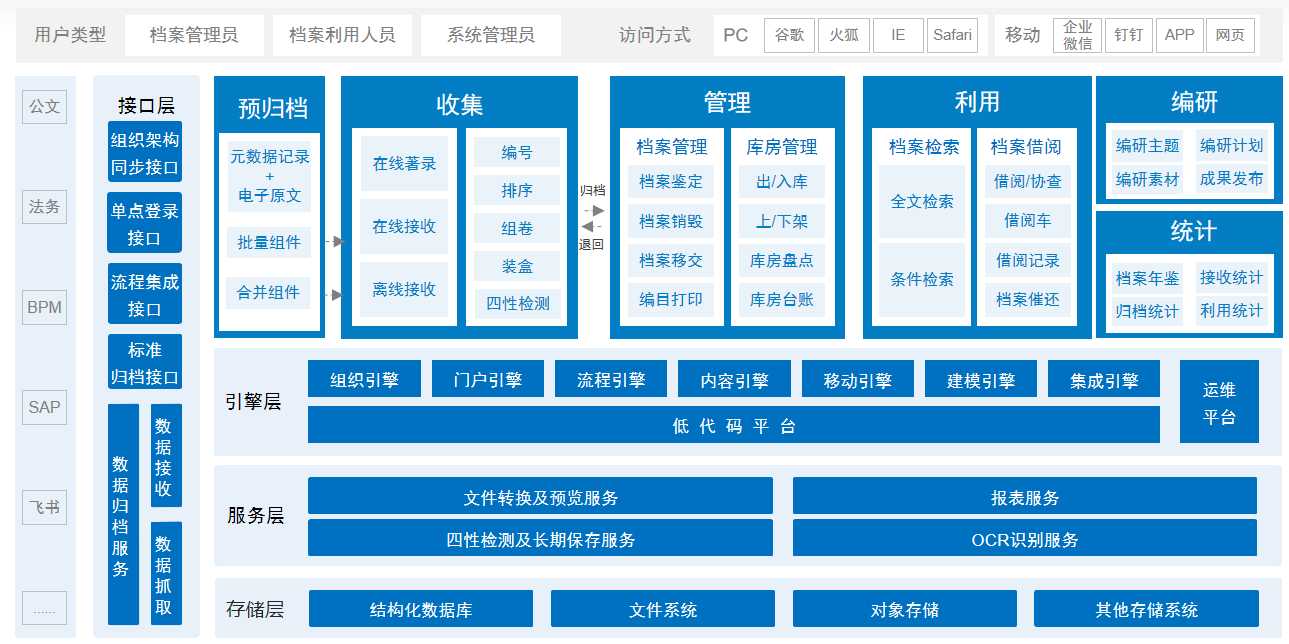This screenshot has width=1289, height=644.
Task: Select the 结构化数据库 storage block
Action: click(x=421, y=609)
